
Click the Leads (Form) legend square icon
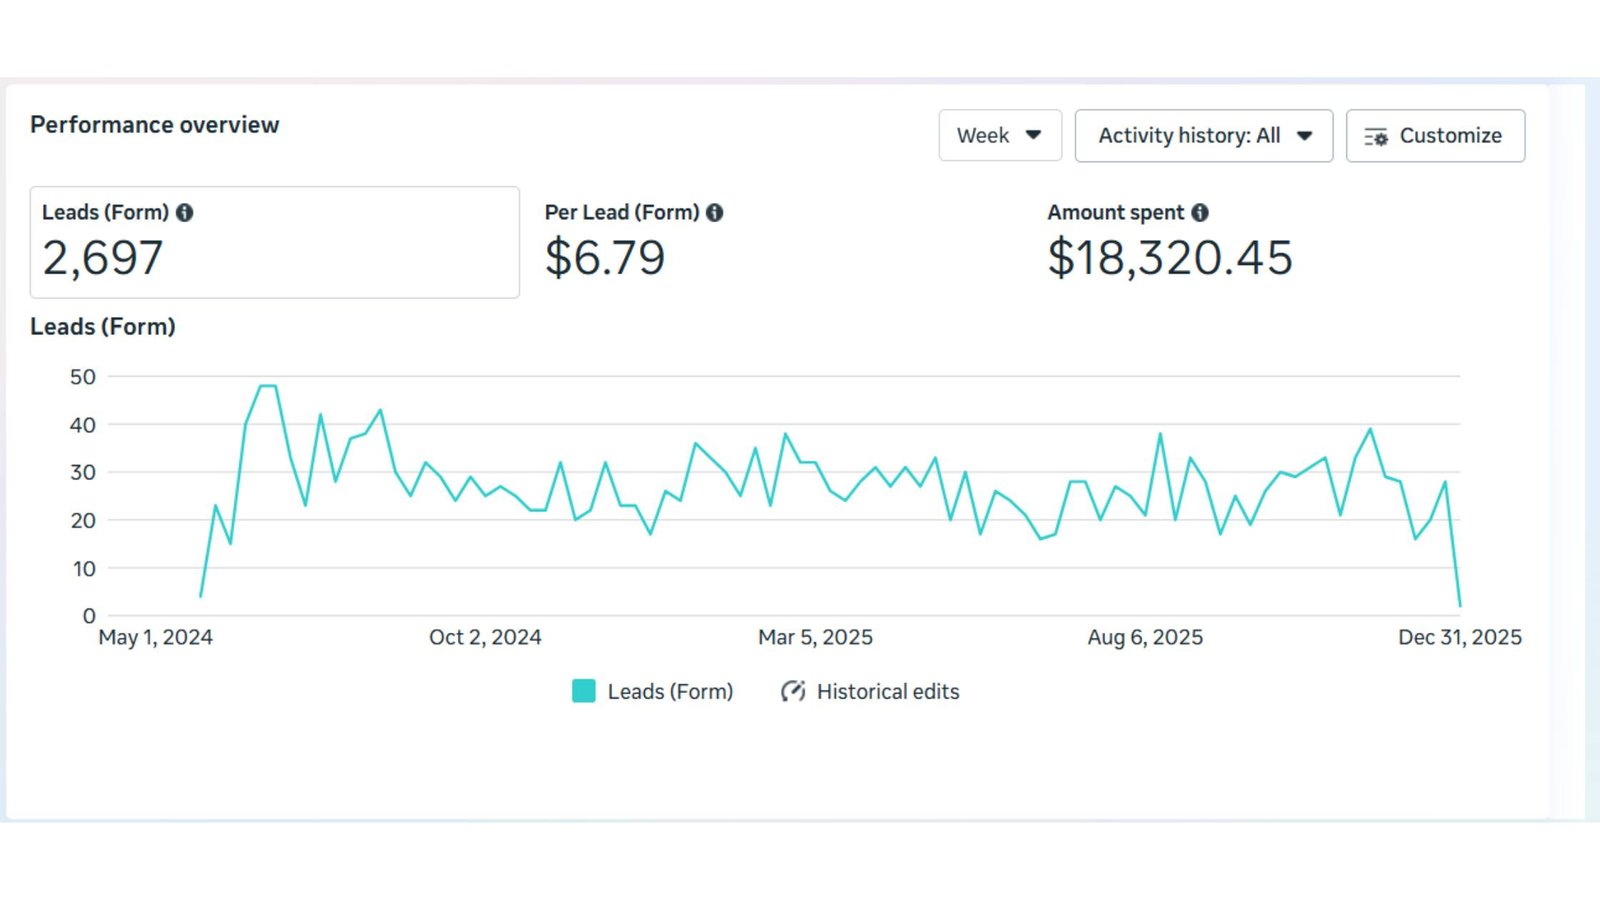(x=583, y=690)
